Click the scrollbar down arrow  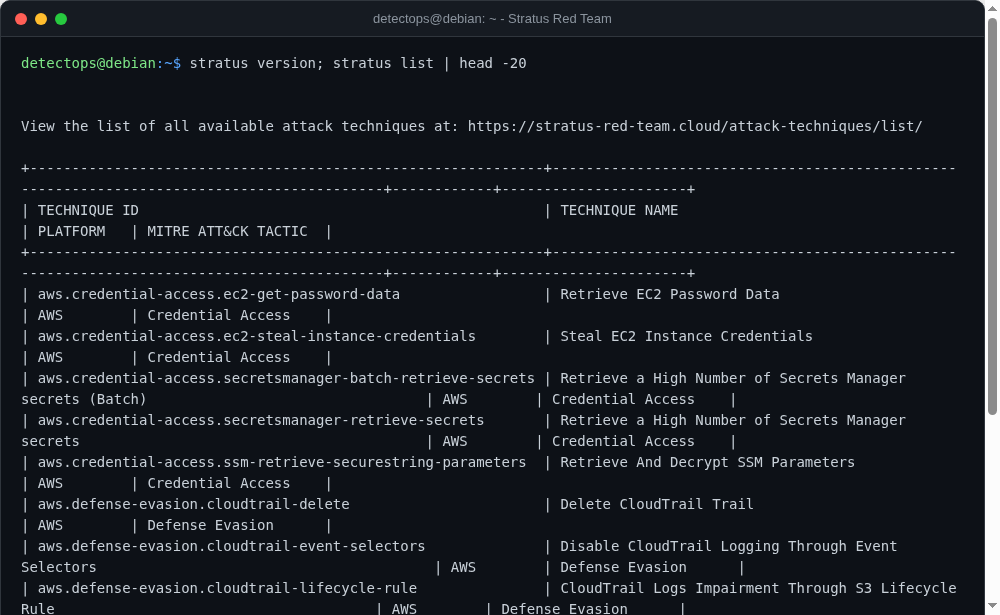pyautogui.click(x=992, y=605)
